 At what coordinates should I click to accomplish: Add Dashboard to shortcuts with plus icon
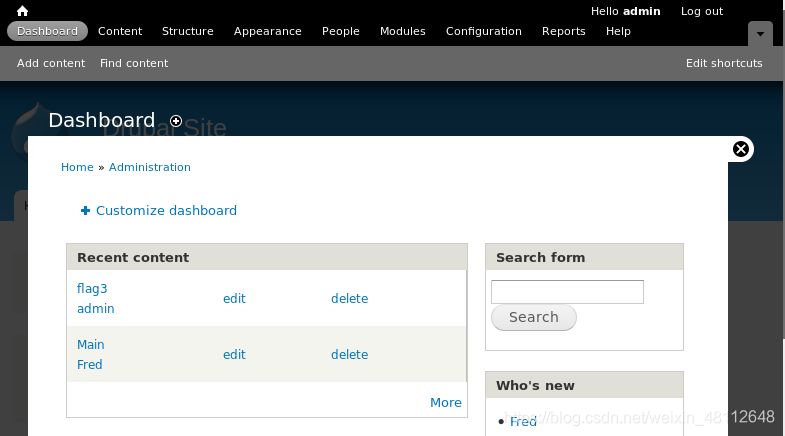(x=176, y=121)
